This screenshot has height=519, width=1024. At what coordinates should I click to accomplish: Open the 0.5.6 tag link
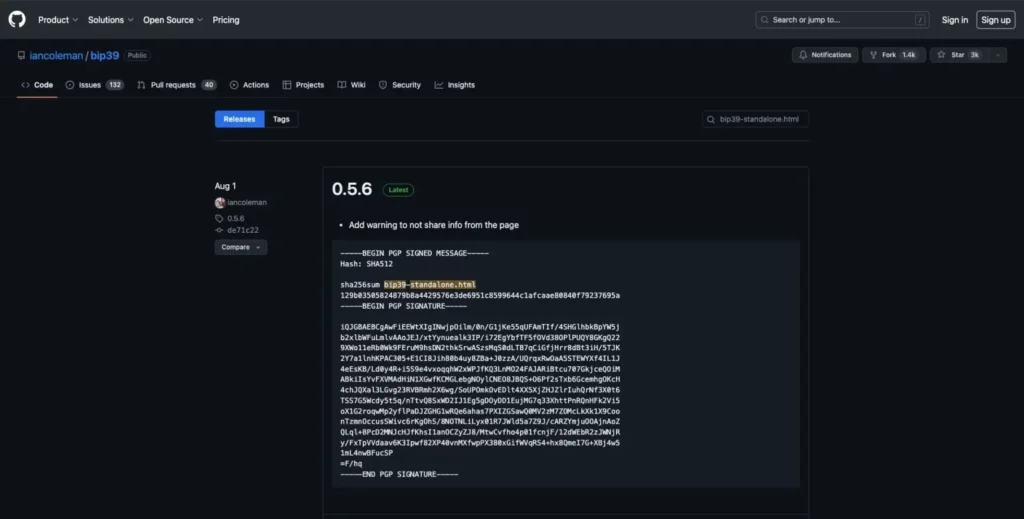pyautogui.click(x=236, y=219)
